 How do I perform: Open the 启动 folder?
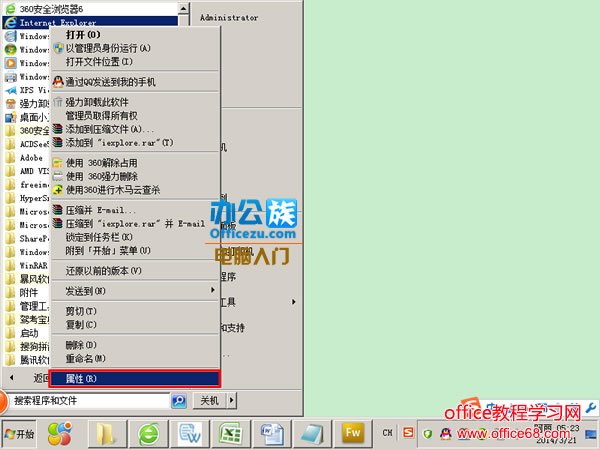[27, 333]
